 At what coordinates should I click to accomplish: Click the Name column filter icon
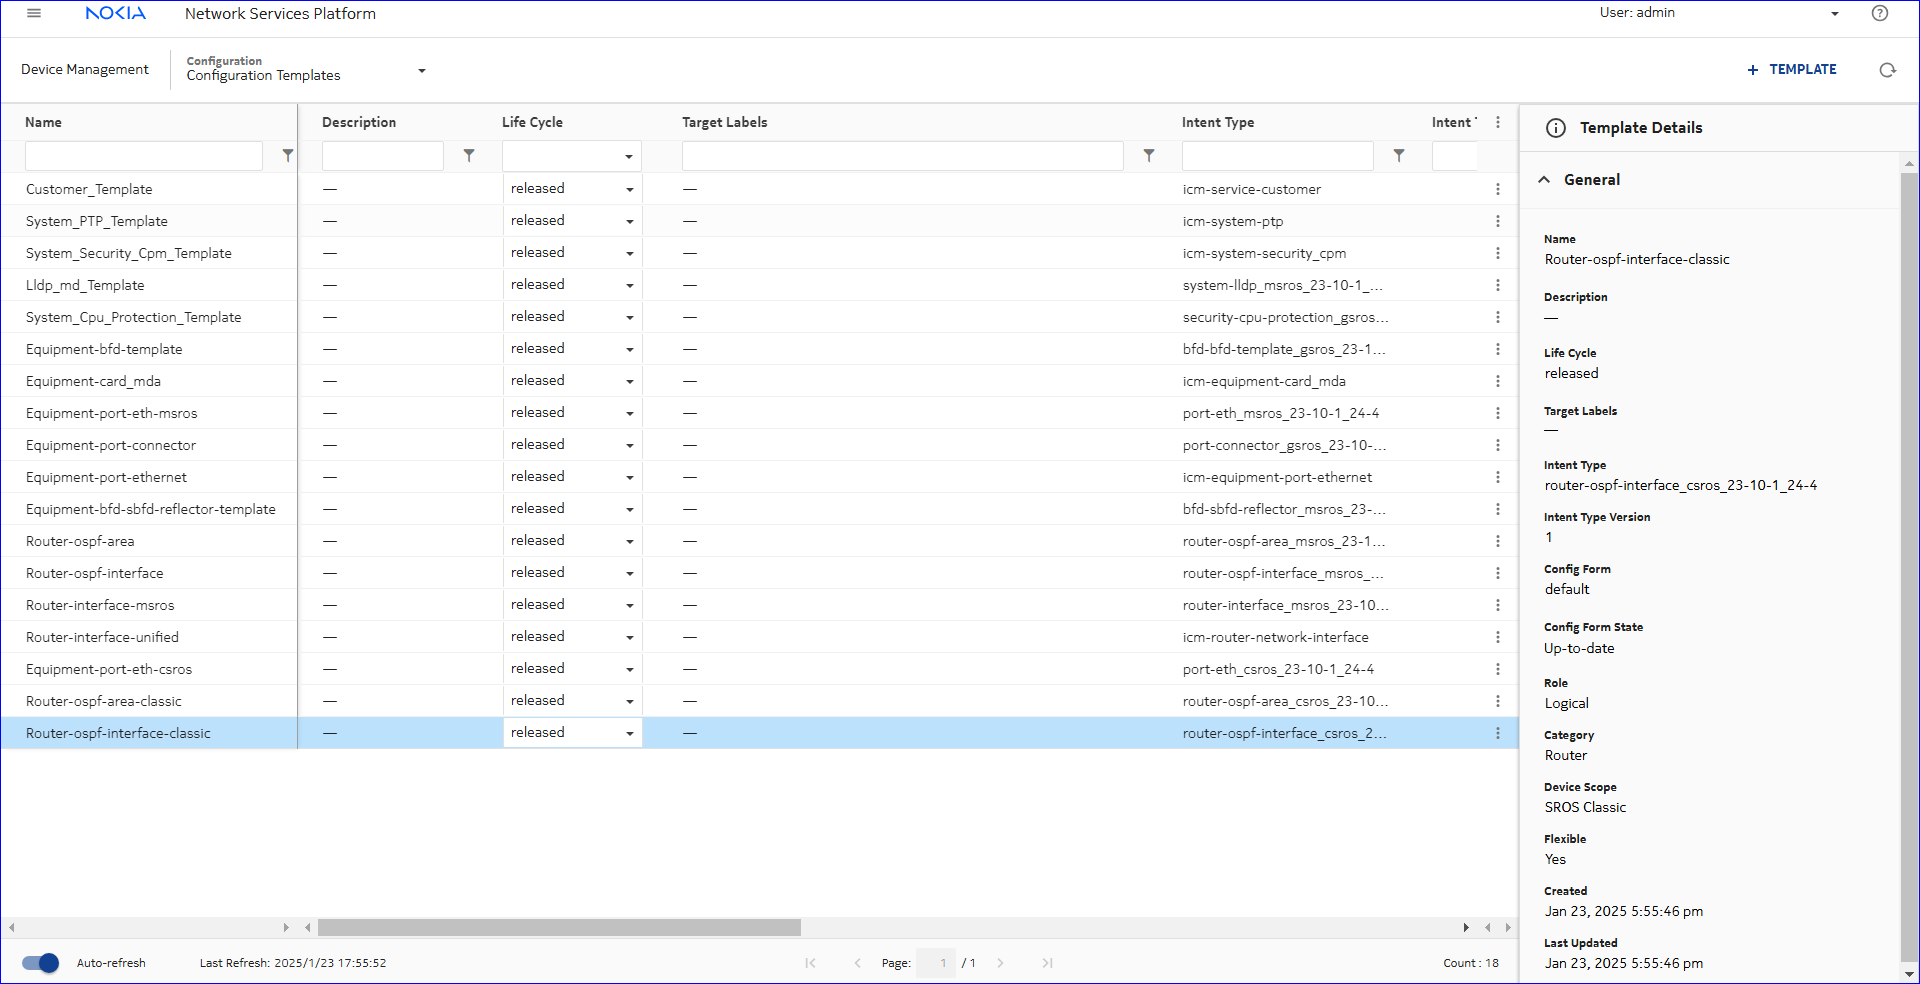(x=288, y=156)
